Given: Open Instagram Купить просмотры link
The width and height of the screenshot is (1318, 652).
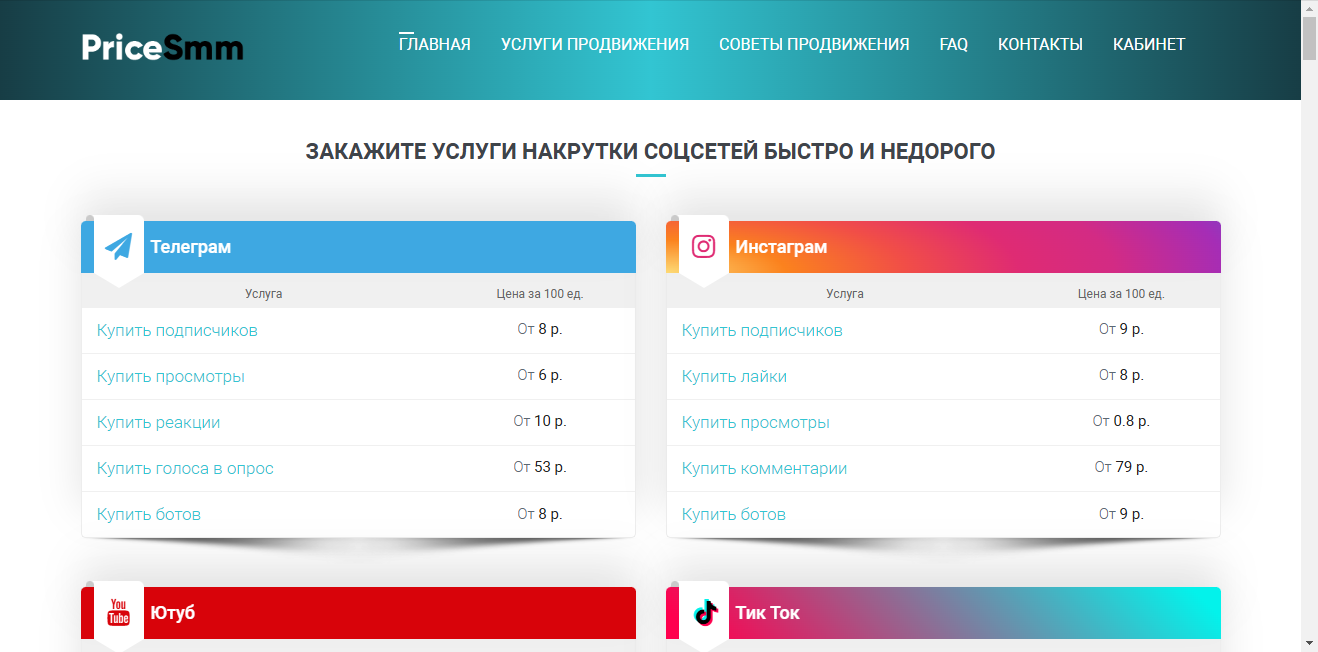Looking at the screenshot, I should click(756, 422).
